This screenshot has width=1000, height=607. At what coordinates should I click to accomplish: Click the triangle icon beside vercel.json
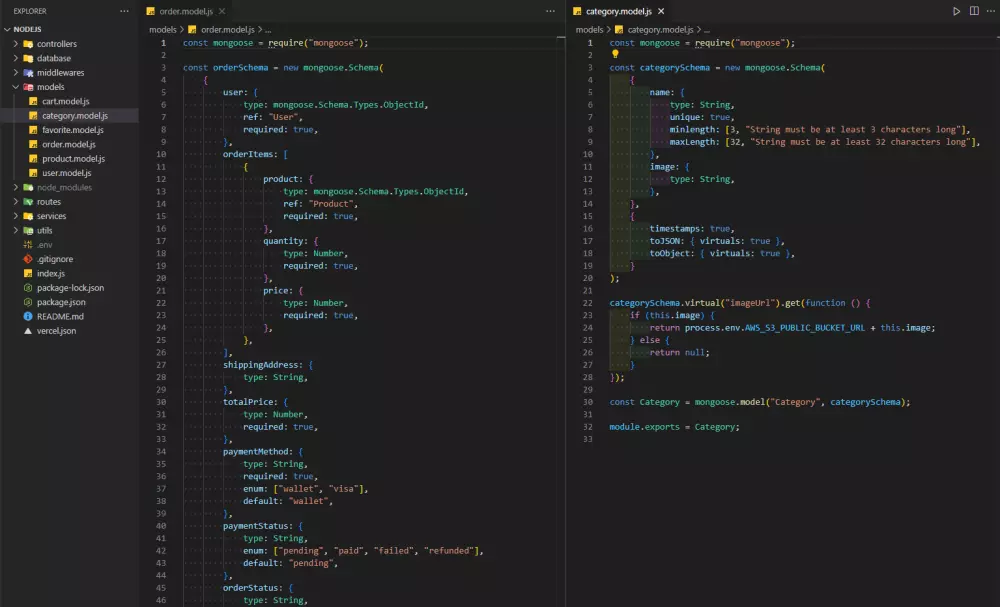[x=28, y=331]
